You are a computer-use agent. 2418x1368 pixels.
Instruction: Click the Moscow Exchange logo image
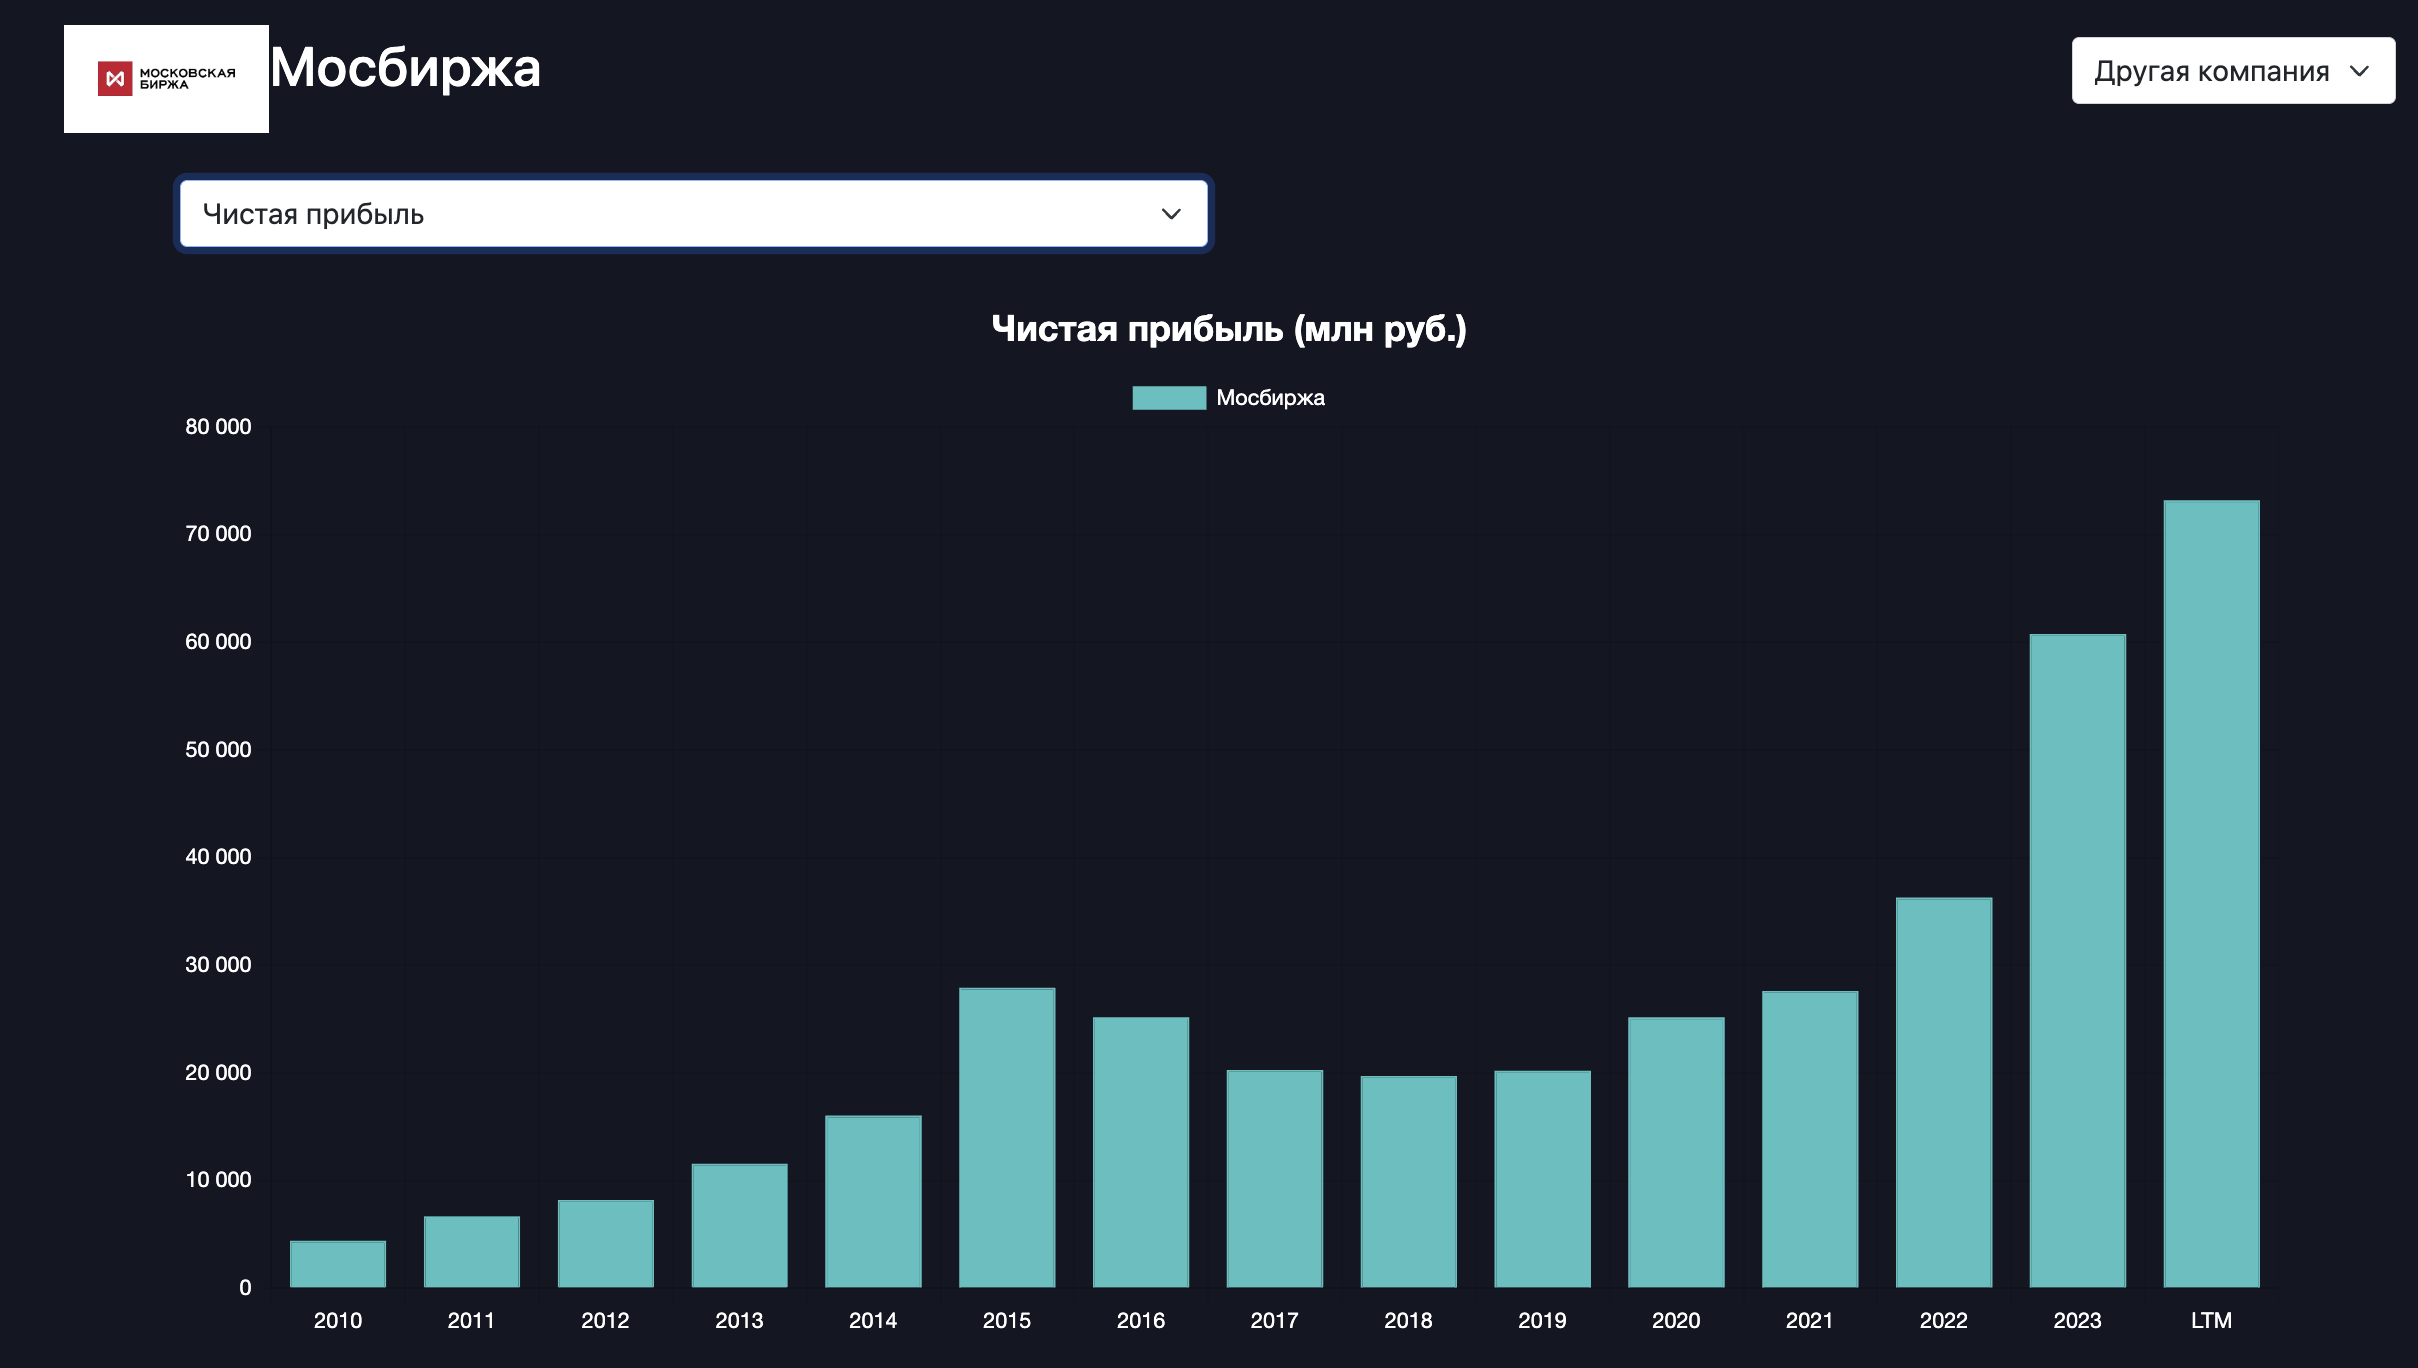point(166,79)
